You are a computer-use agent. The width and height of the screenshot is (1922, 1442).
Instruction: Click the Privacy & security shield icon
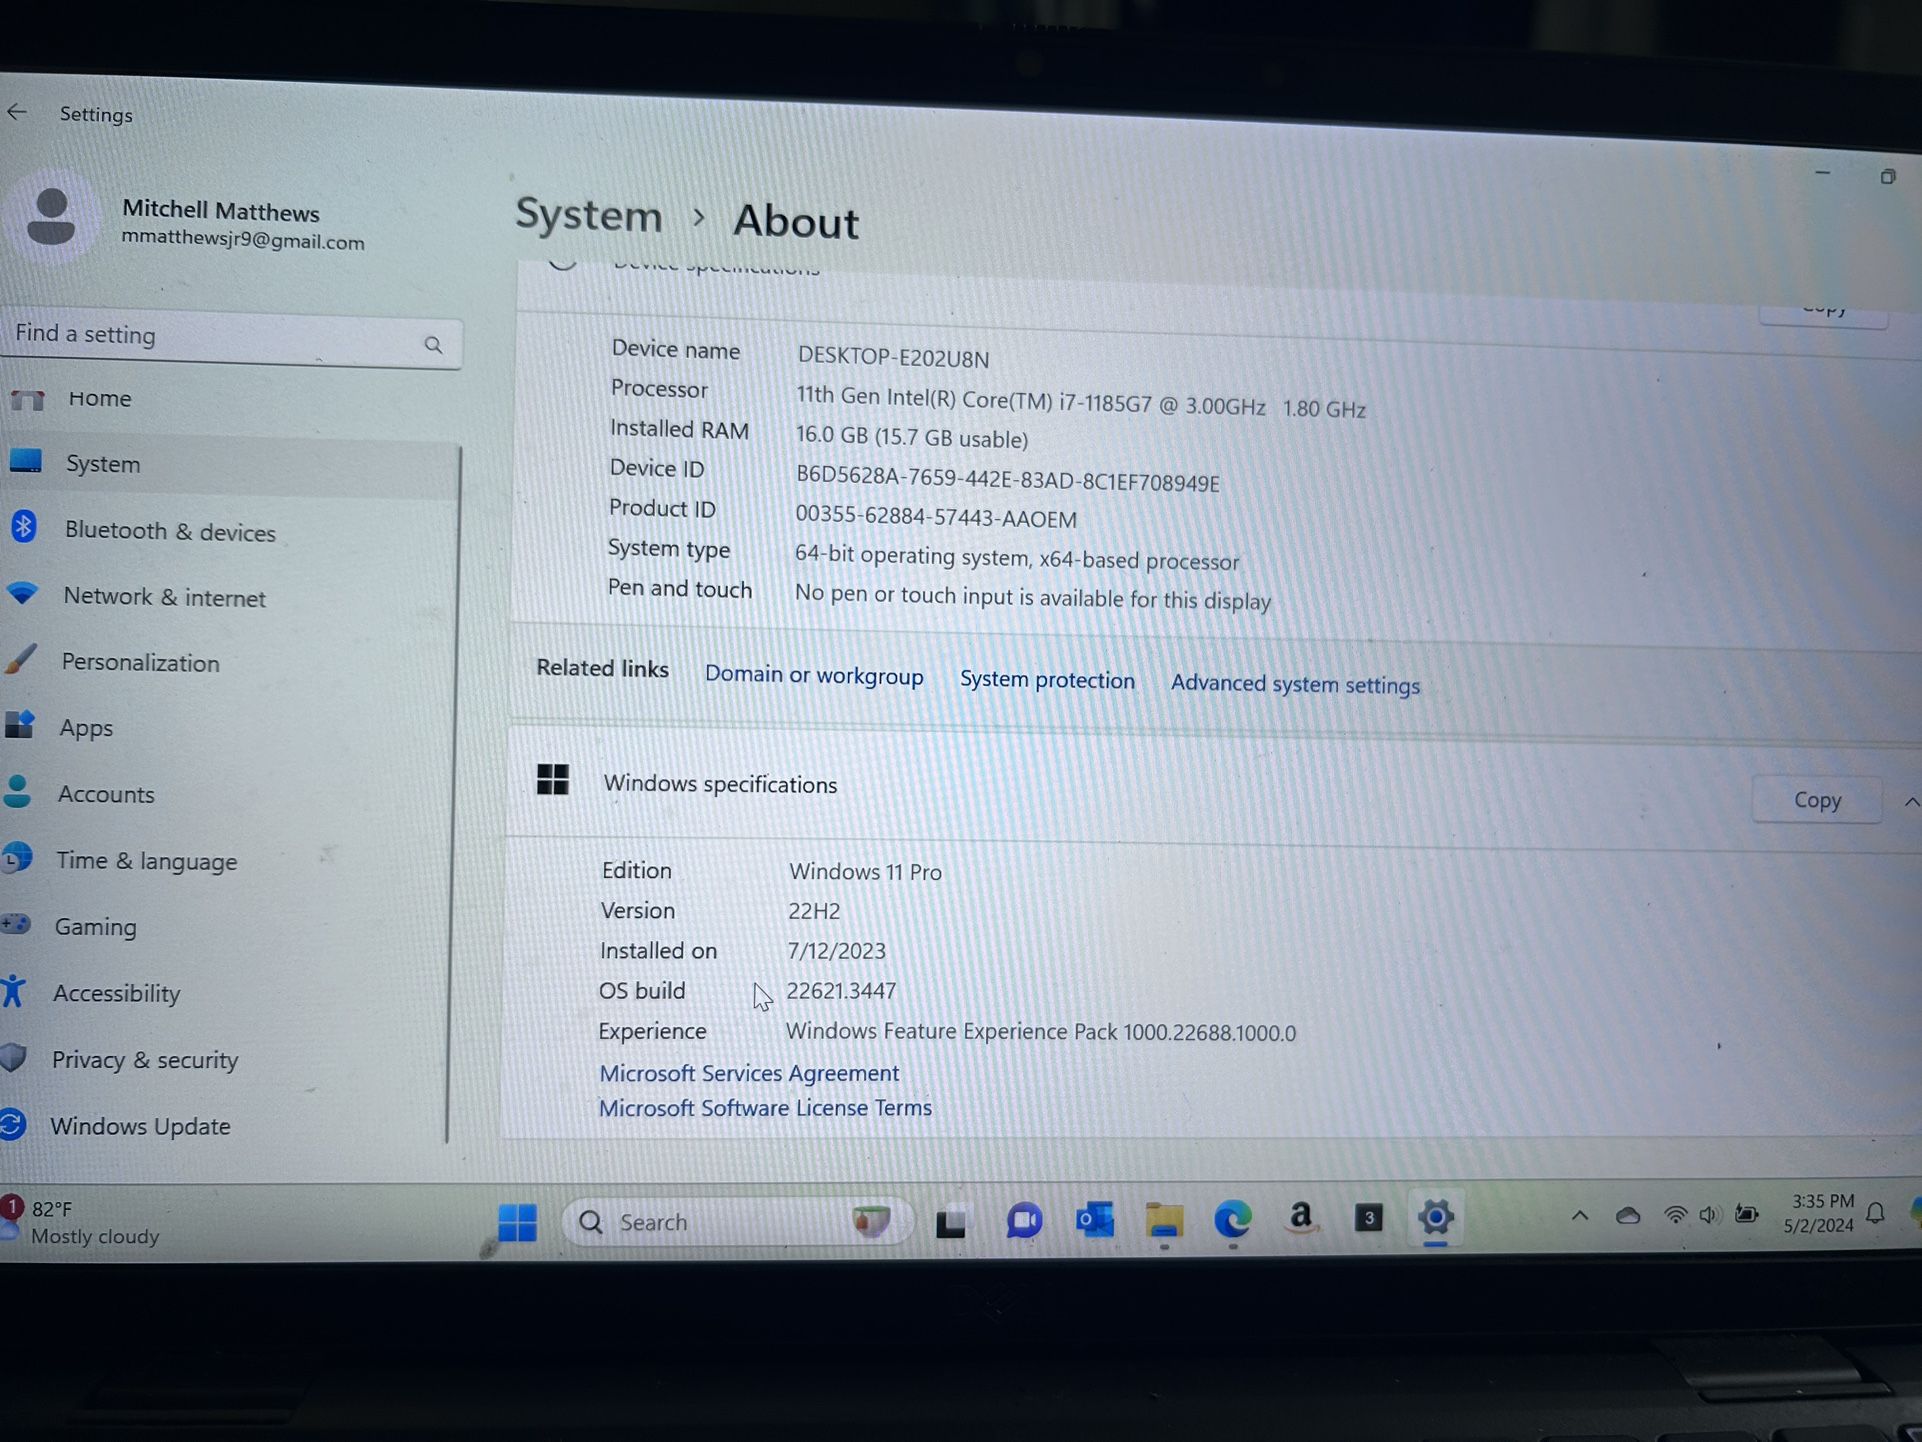[x=13, y=1057]
